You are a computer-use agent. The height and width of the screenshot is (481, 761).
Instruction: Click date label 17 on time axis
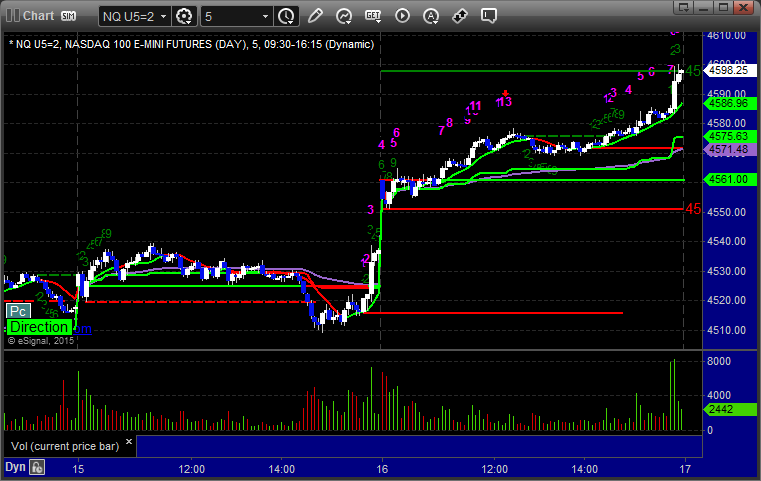[x=685, y=469]
